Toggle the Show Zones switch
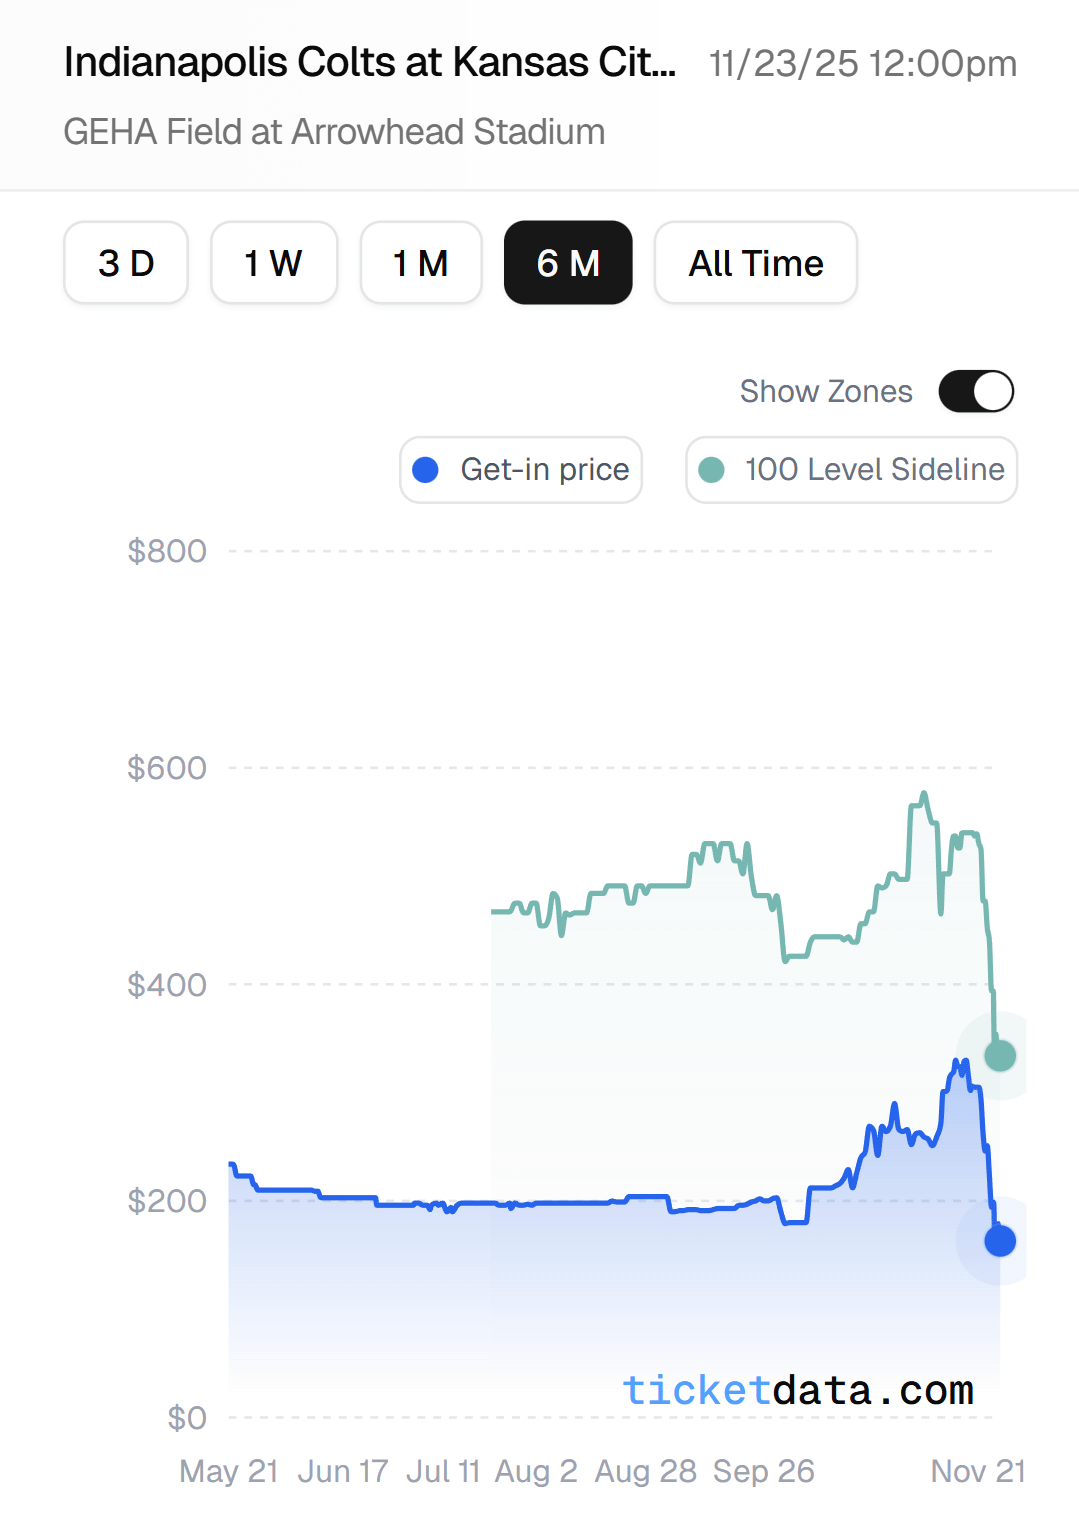Screen dimensions: 1079x1523 click(x=975, y=391)
